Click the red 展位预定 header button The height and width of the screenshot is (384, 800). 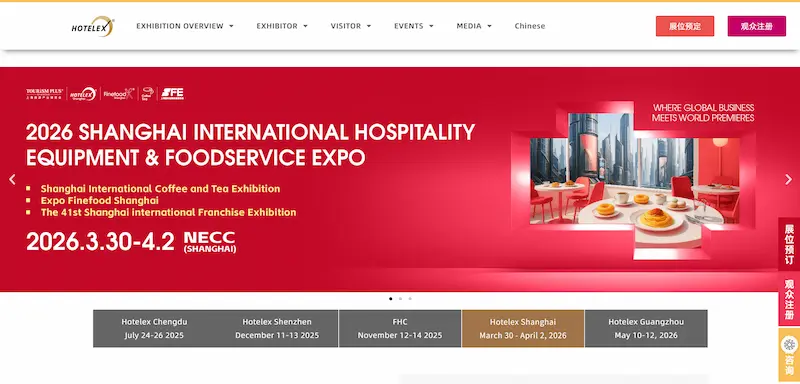pyautogui.click(x=685, y=26)
